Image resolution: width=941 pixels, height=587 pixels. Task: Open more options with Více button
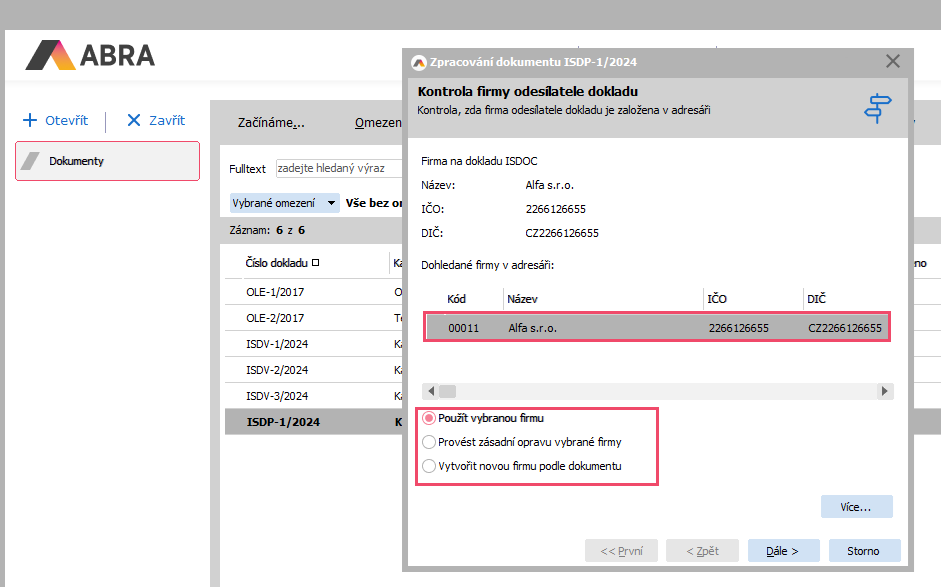[x=856, y=507]
